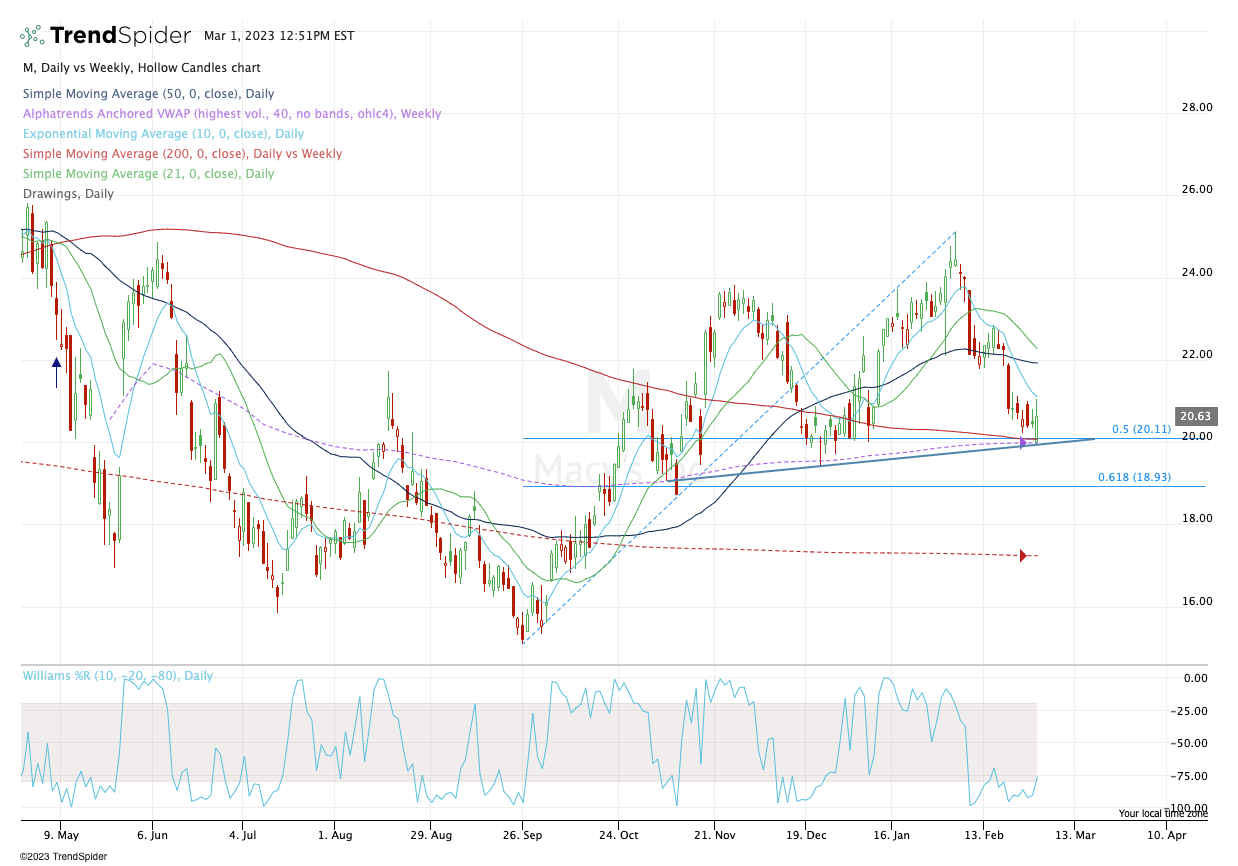Click the TrendSpider spider logo icon

[32, 36]
